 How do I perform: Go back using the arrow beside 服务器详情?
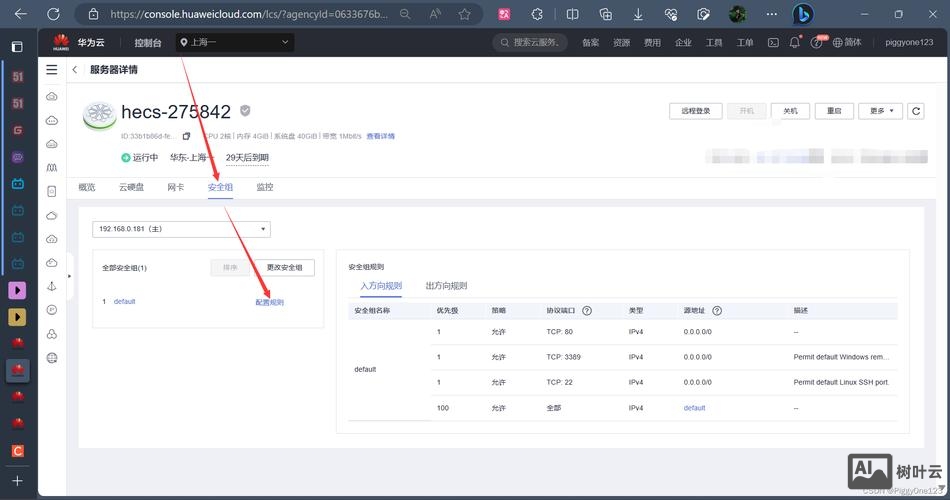tap(75, 70)
